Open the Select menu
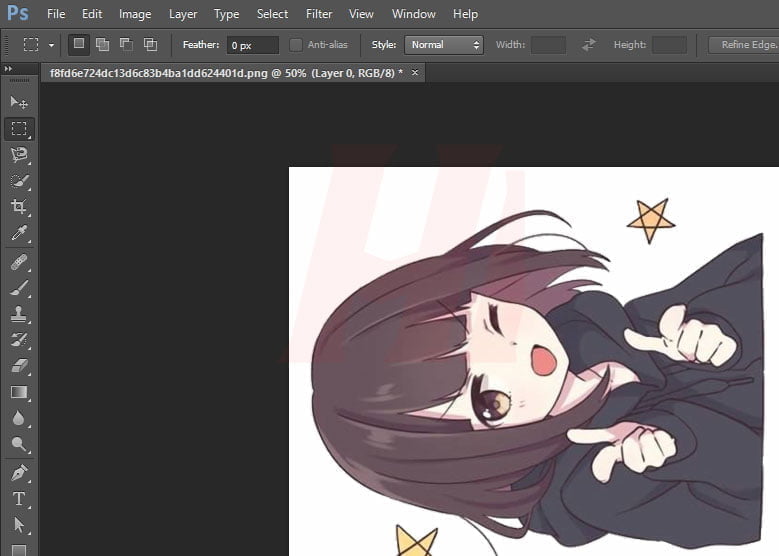This screenshot has width=779, height=556. (x=272, y=14)
